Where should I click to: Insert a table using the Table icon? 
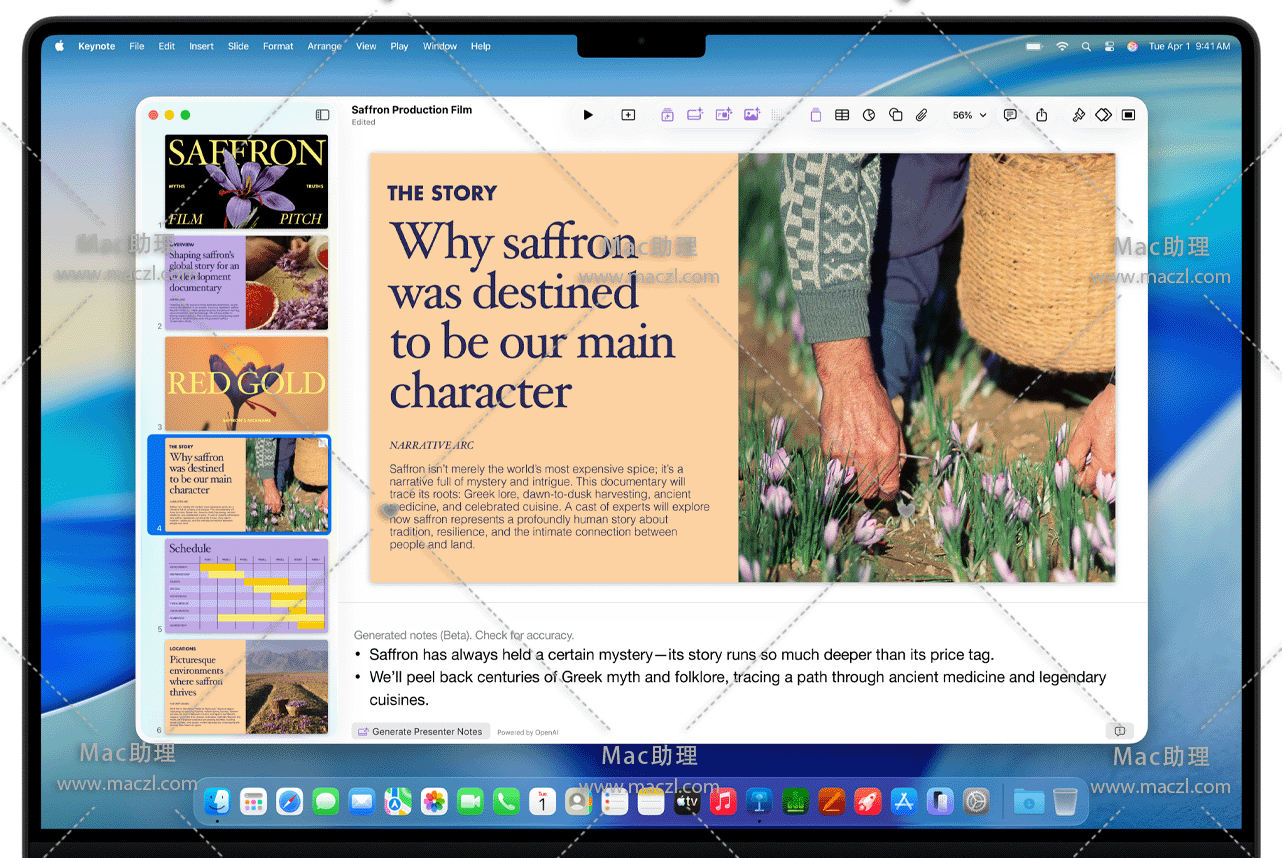[842, 115]
